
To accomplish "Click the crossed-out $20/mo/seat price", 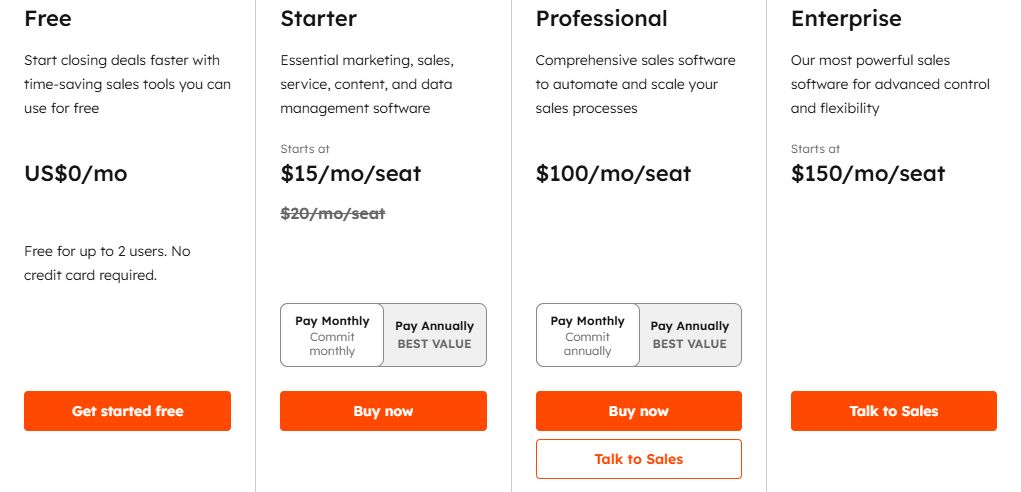I will (x=333, y=213).
